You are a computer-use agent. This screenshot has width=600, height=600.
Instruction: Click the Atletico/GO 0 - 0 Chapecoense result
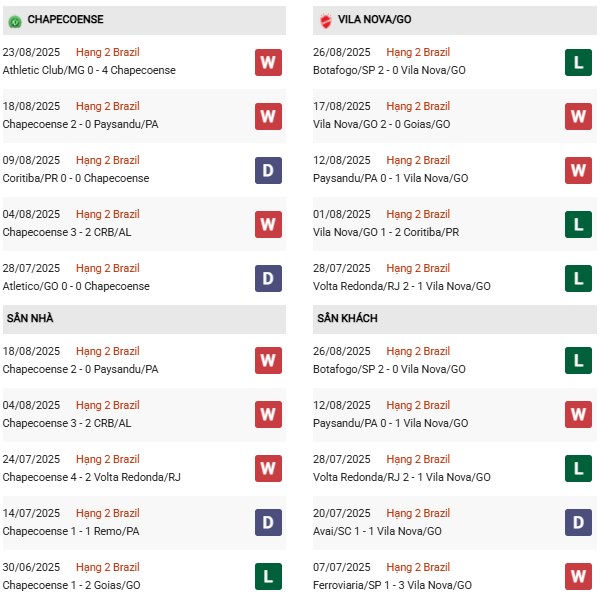click(x=76, y=286)
